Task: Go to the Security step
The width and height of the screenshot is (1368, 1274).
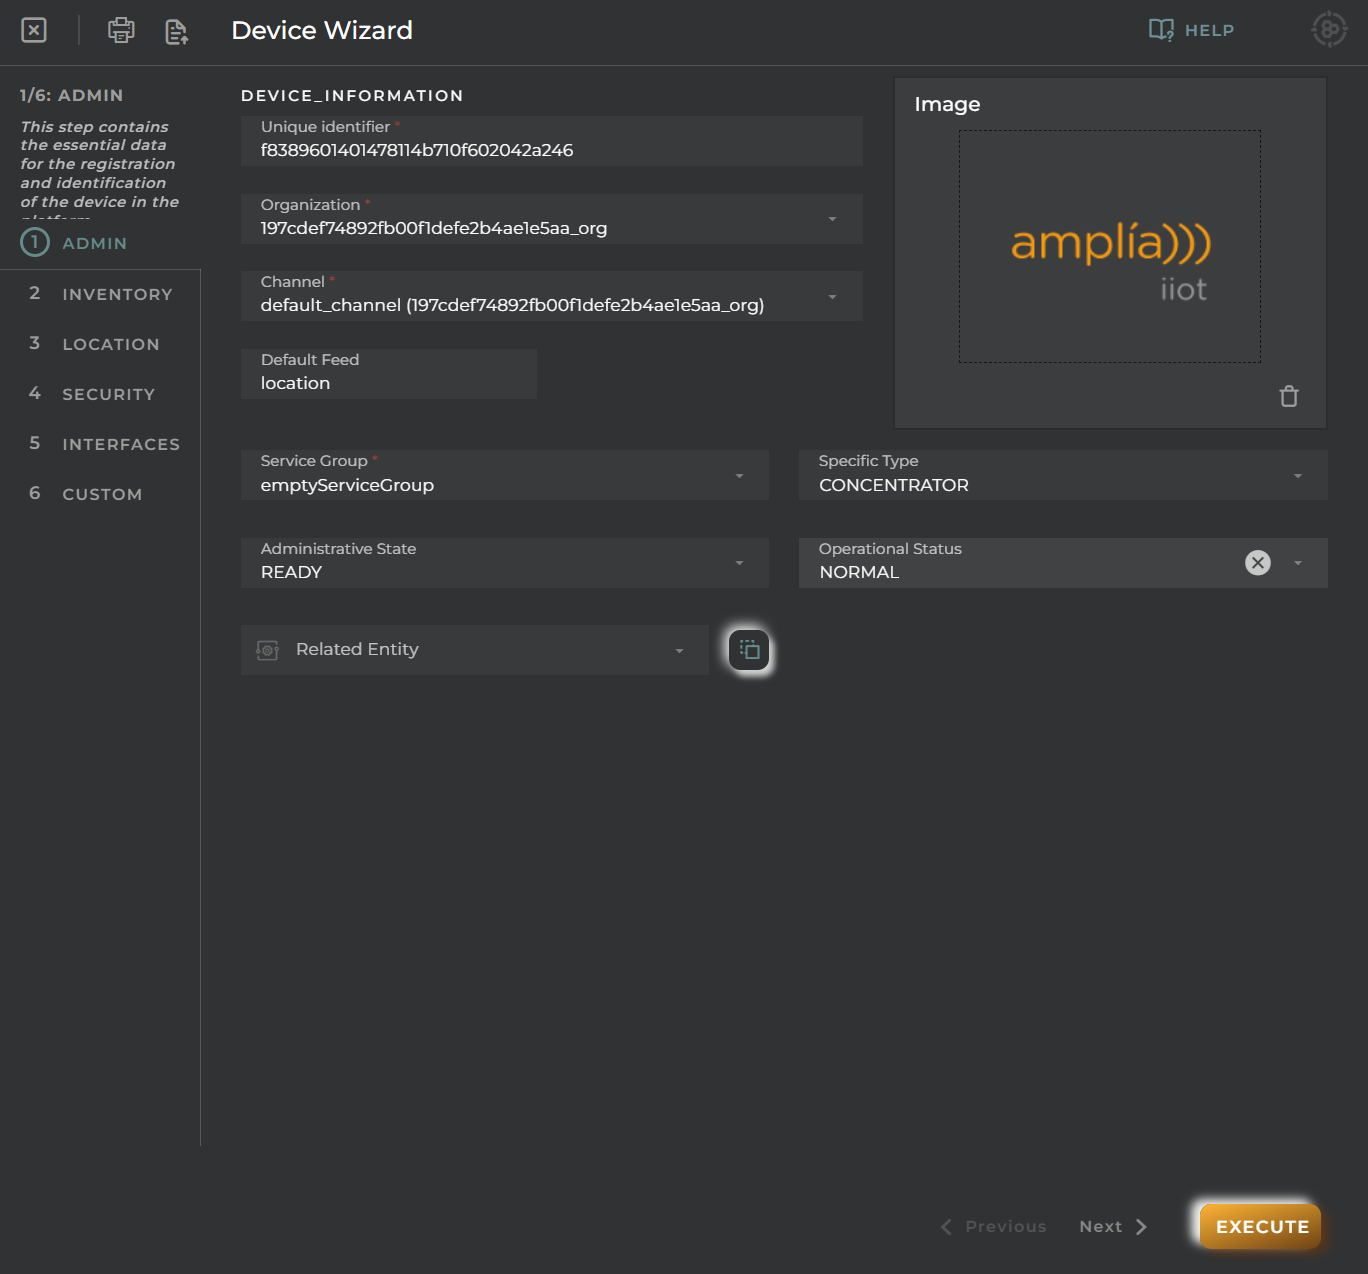Action: (x=100, y=394)
